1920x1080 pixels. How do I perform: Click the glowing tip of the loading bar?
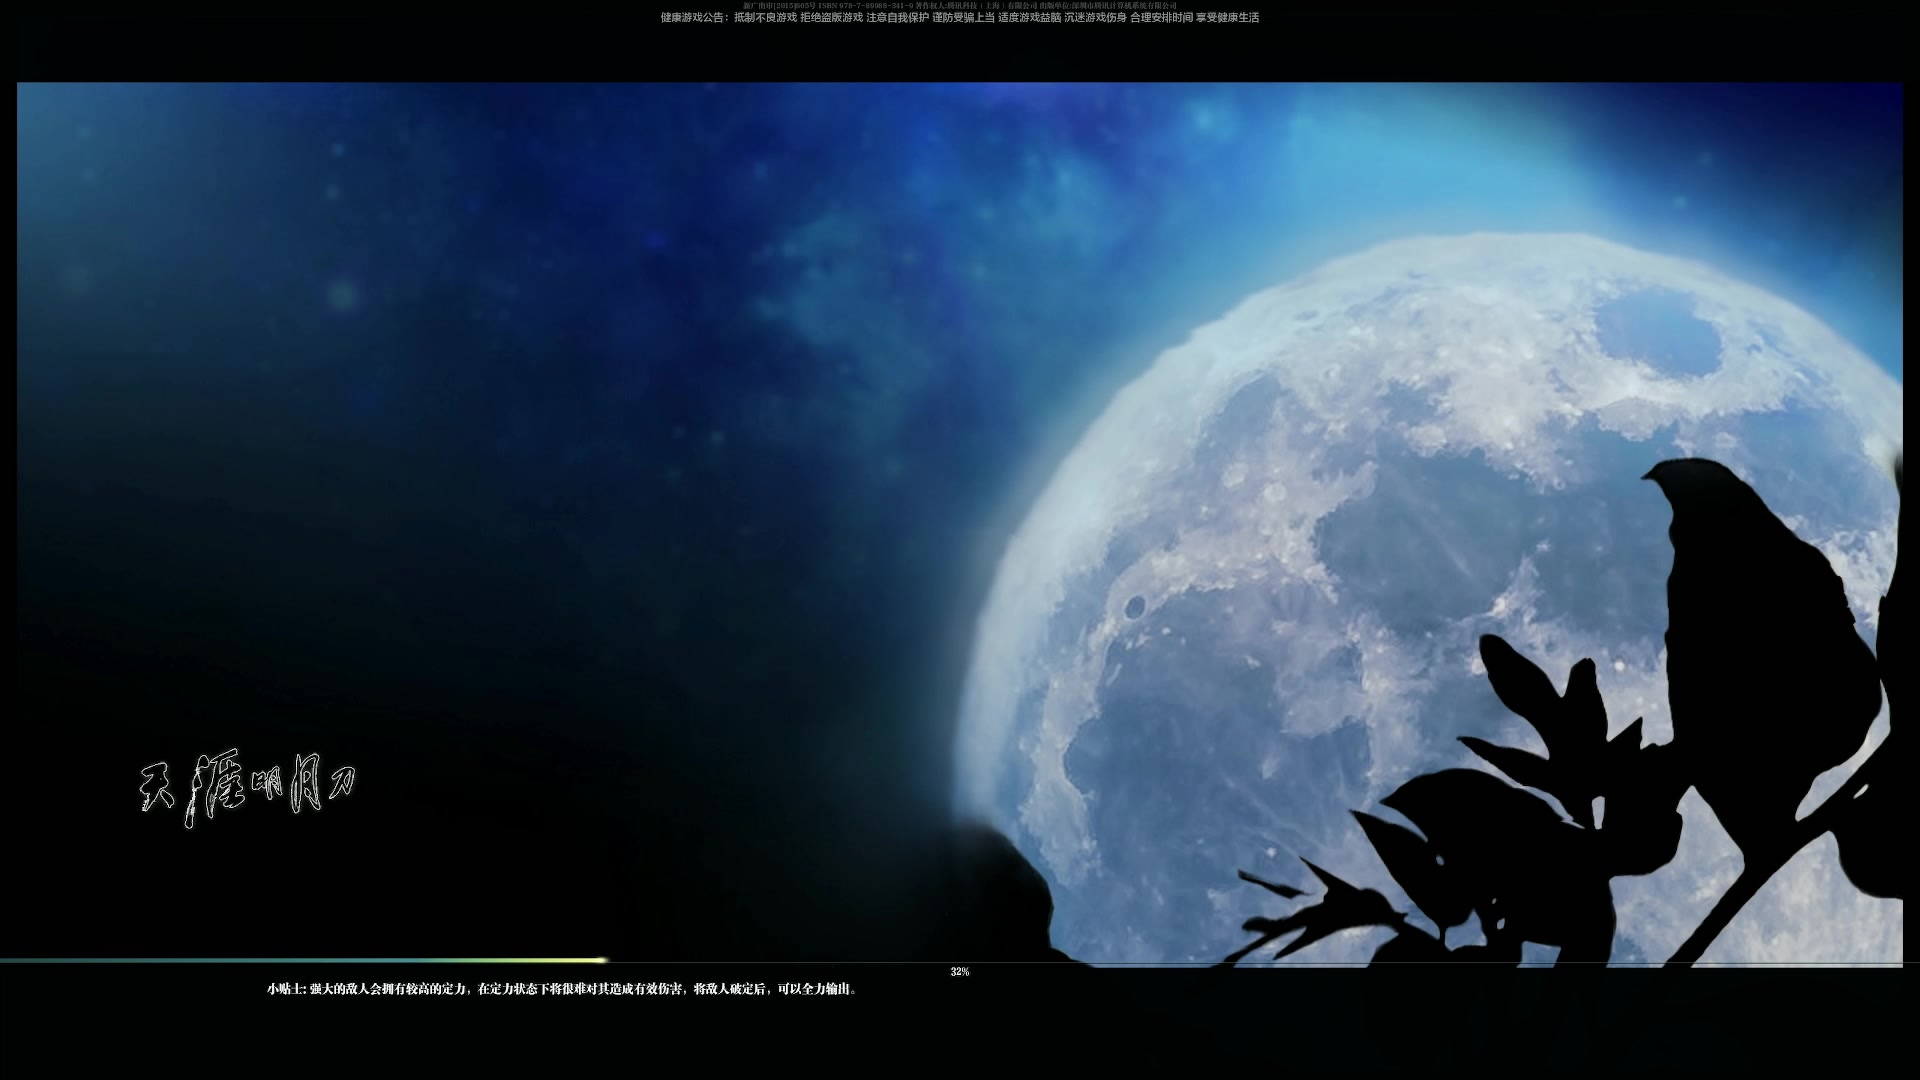600,960
